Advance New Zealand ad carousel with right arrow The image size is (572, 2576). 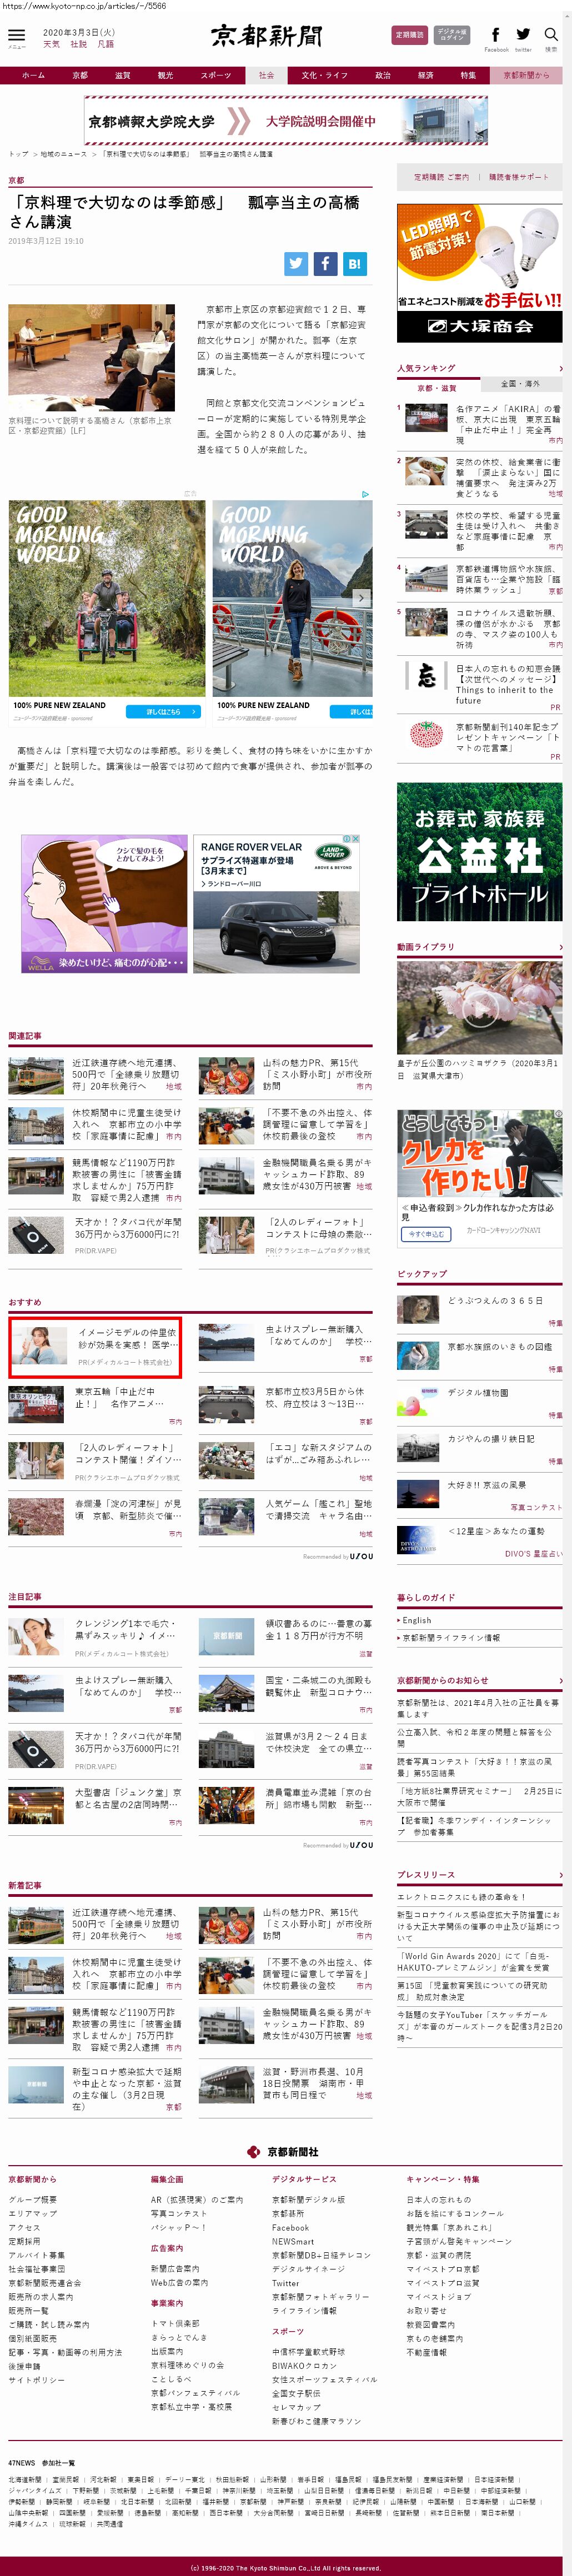[362, 597]
